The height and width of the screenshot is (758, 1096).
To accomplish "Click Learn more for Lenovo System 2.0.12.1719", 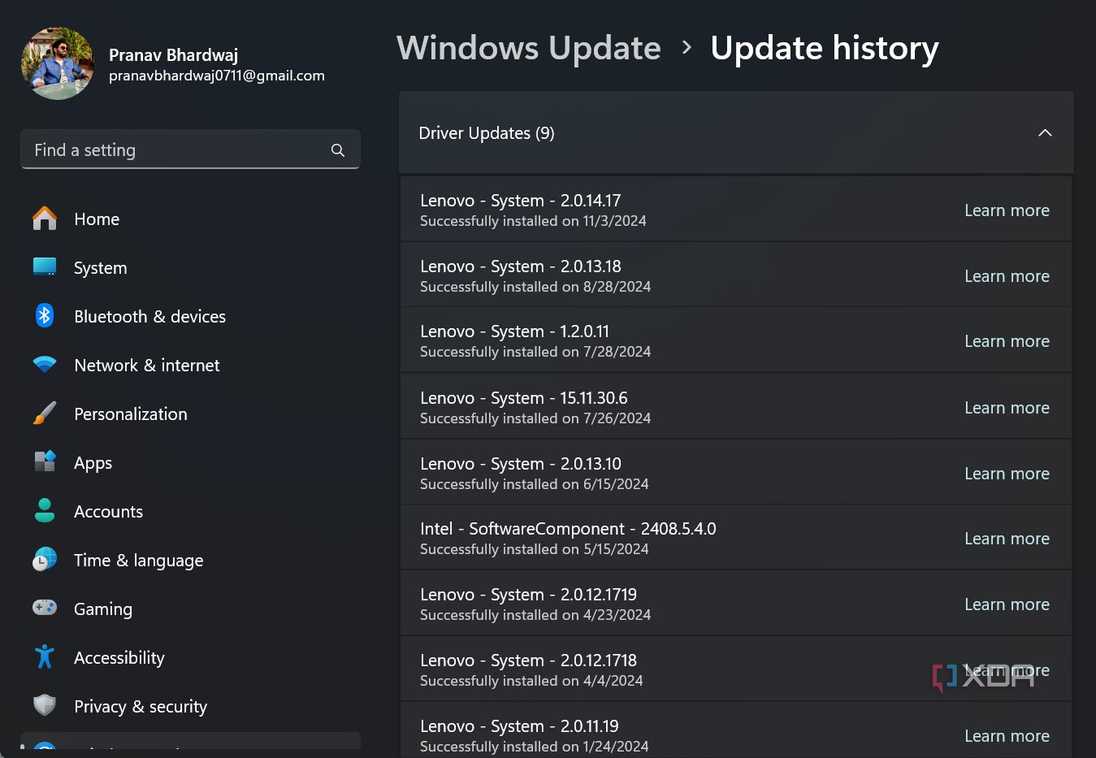I will pos(1007,604).
